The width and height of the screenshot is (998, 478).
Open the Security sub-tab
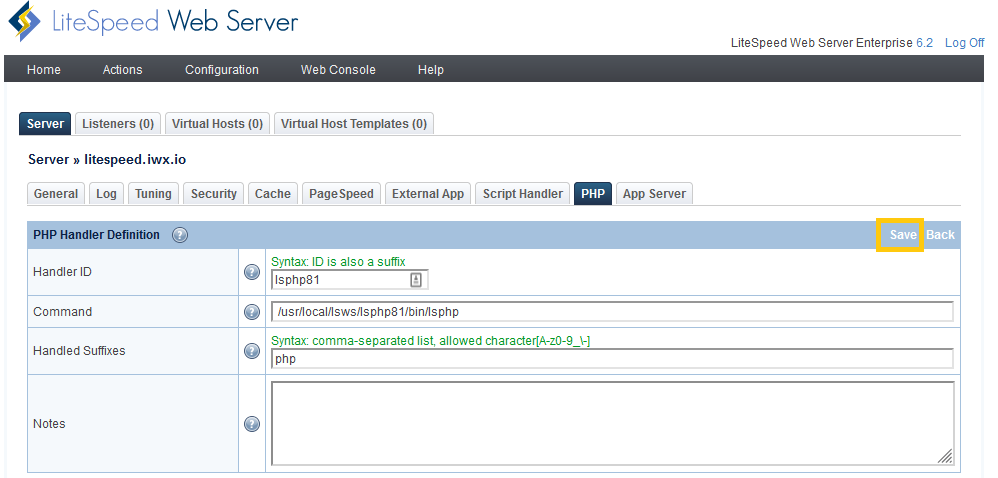point(213,193)
